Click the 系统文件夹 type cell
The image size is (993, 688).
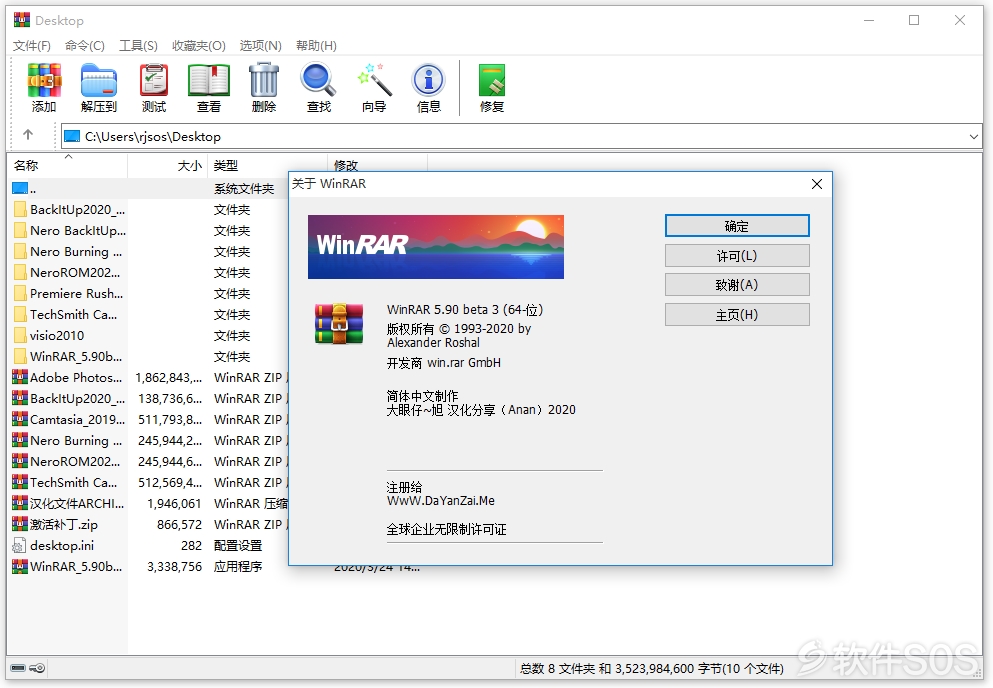pos(244,189)
